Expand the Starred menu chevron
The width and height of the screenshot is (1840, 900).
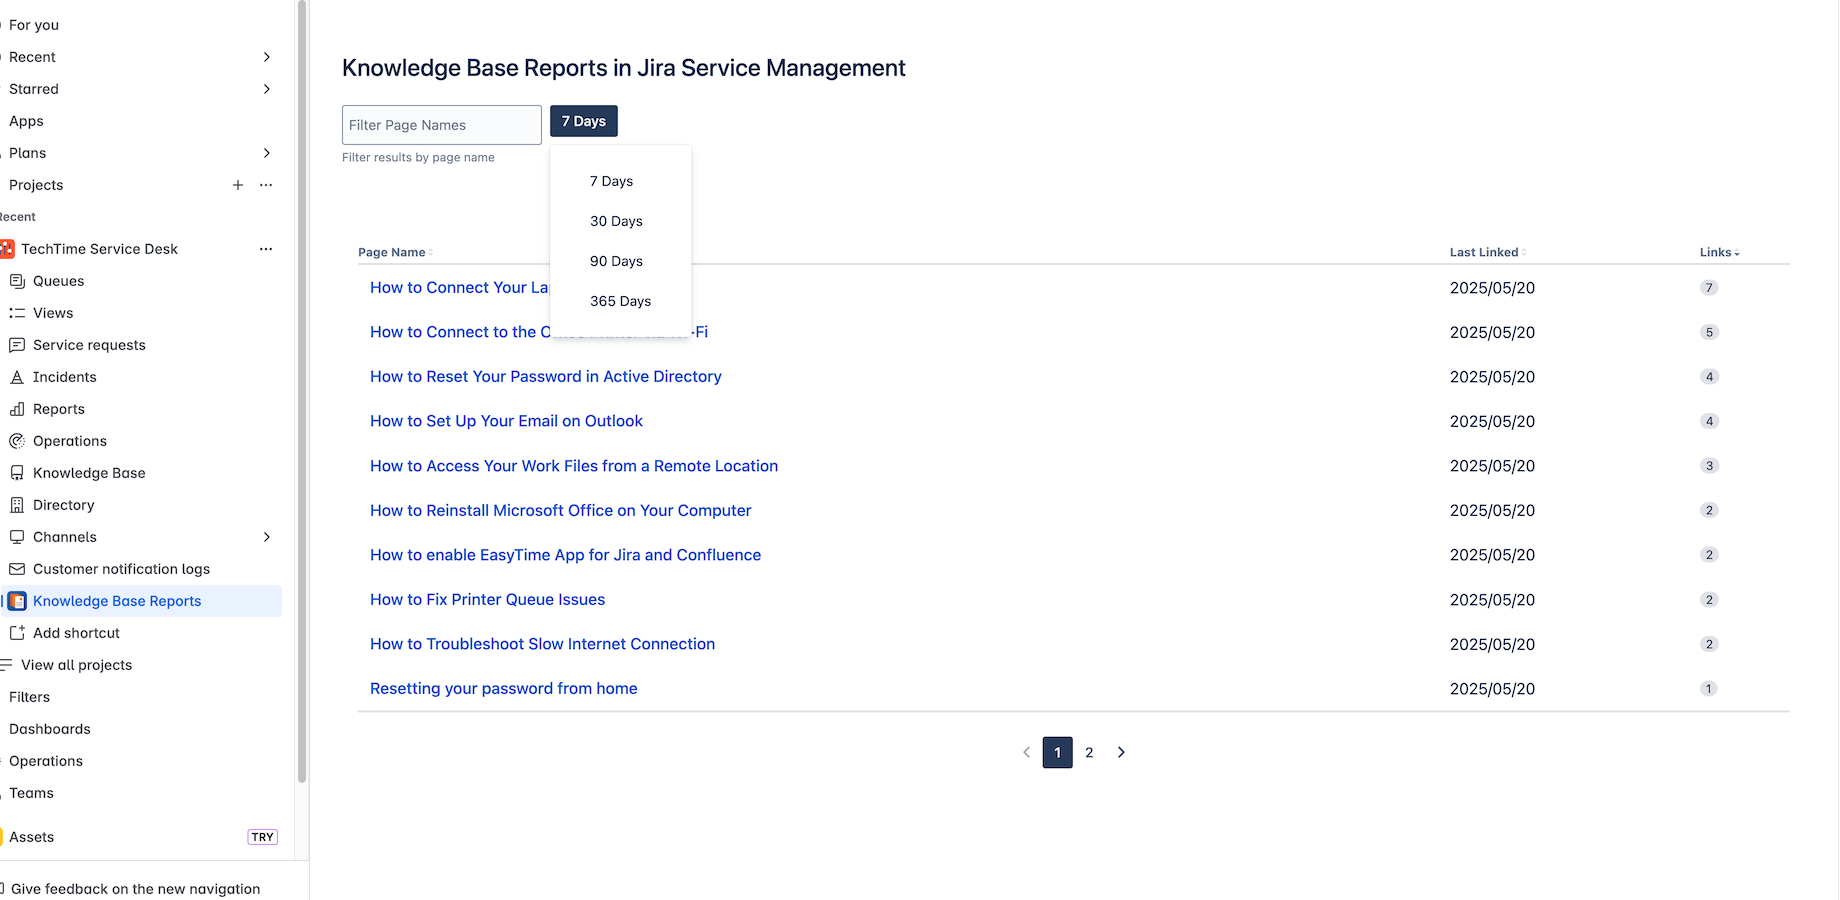tap(267, 89)
